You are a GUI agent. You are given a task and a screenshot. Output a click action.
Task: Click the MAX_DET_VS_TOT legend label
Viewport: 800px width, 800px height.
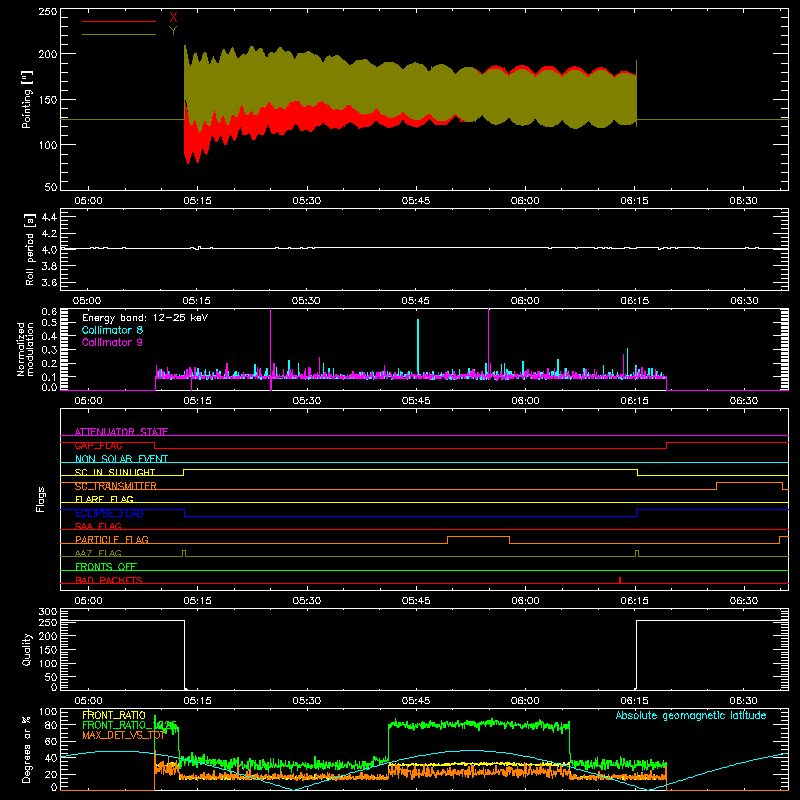coord(124,735)
